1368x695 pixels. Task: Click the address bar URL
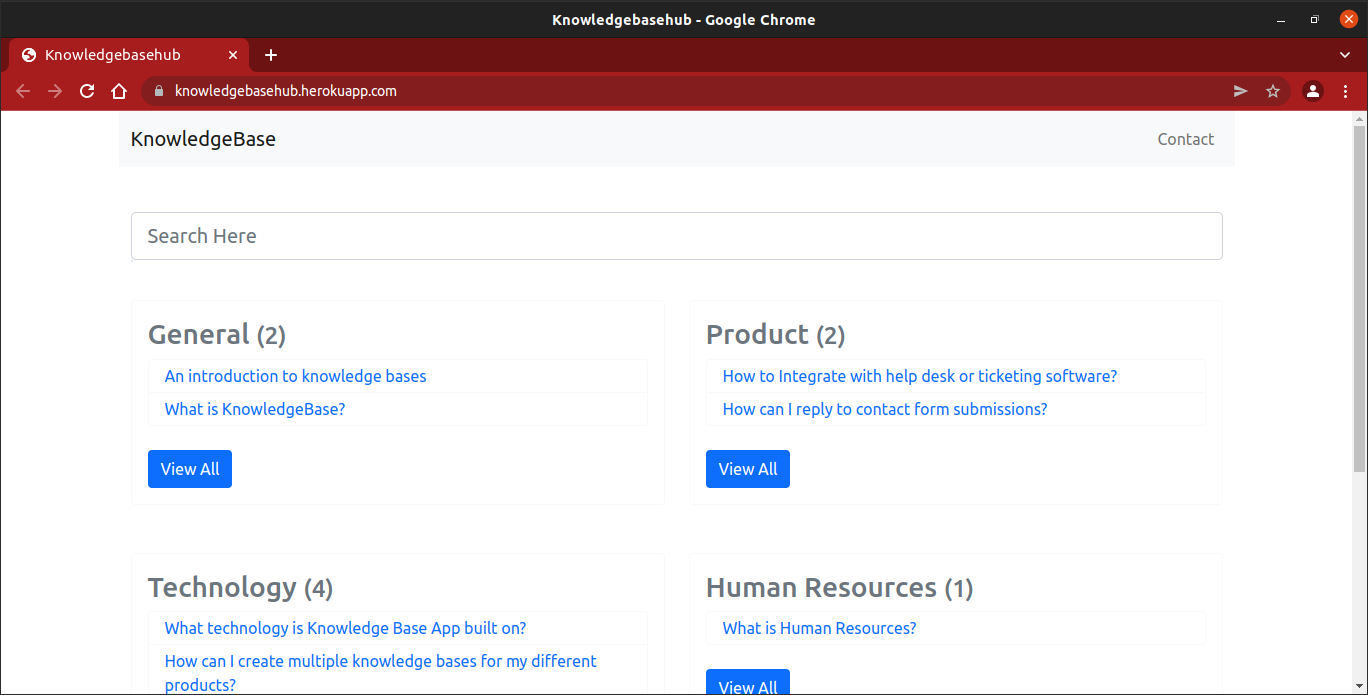286,91
